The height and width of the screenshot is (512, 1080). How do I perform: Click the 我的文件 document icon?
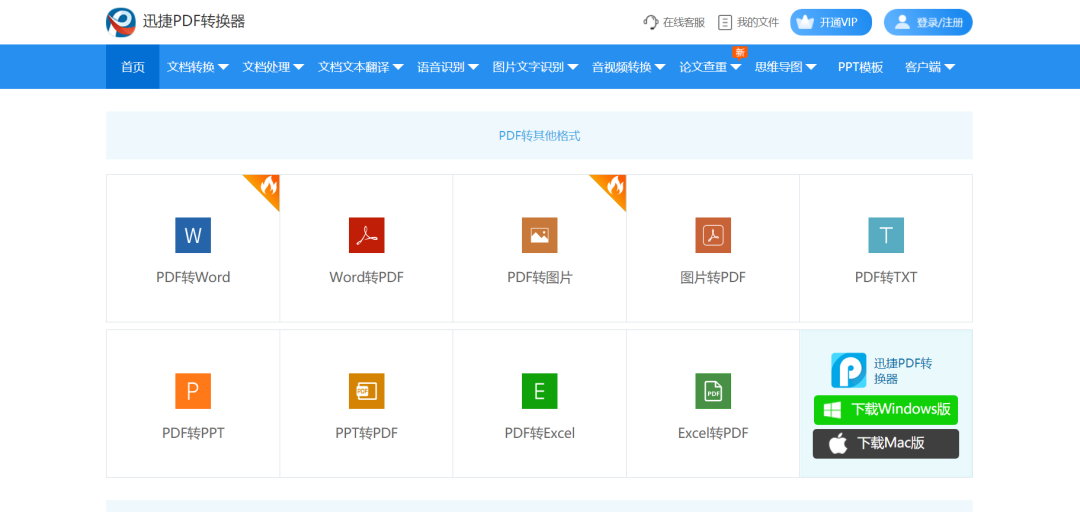(x=725, y=22)
